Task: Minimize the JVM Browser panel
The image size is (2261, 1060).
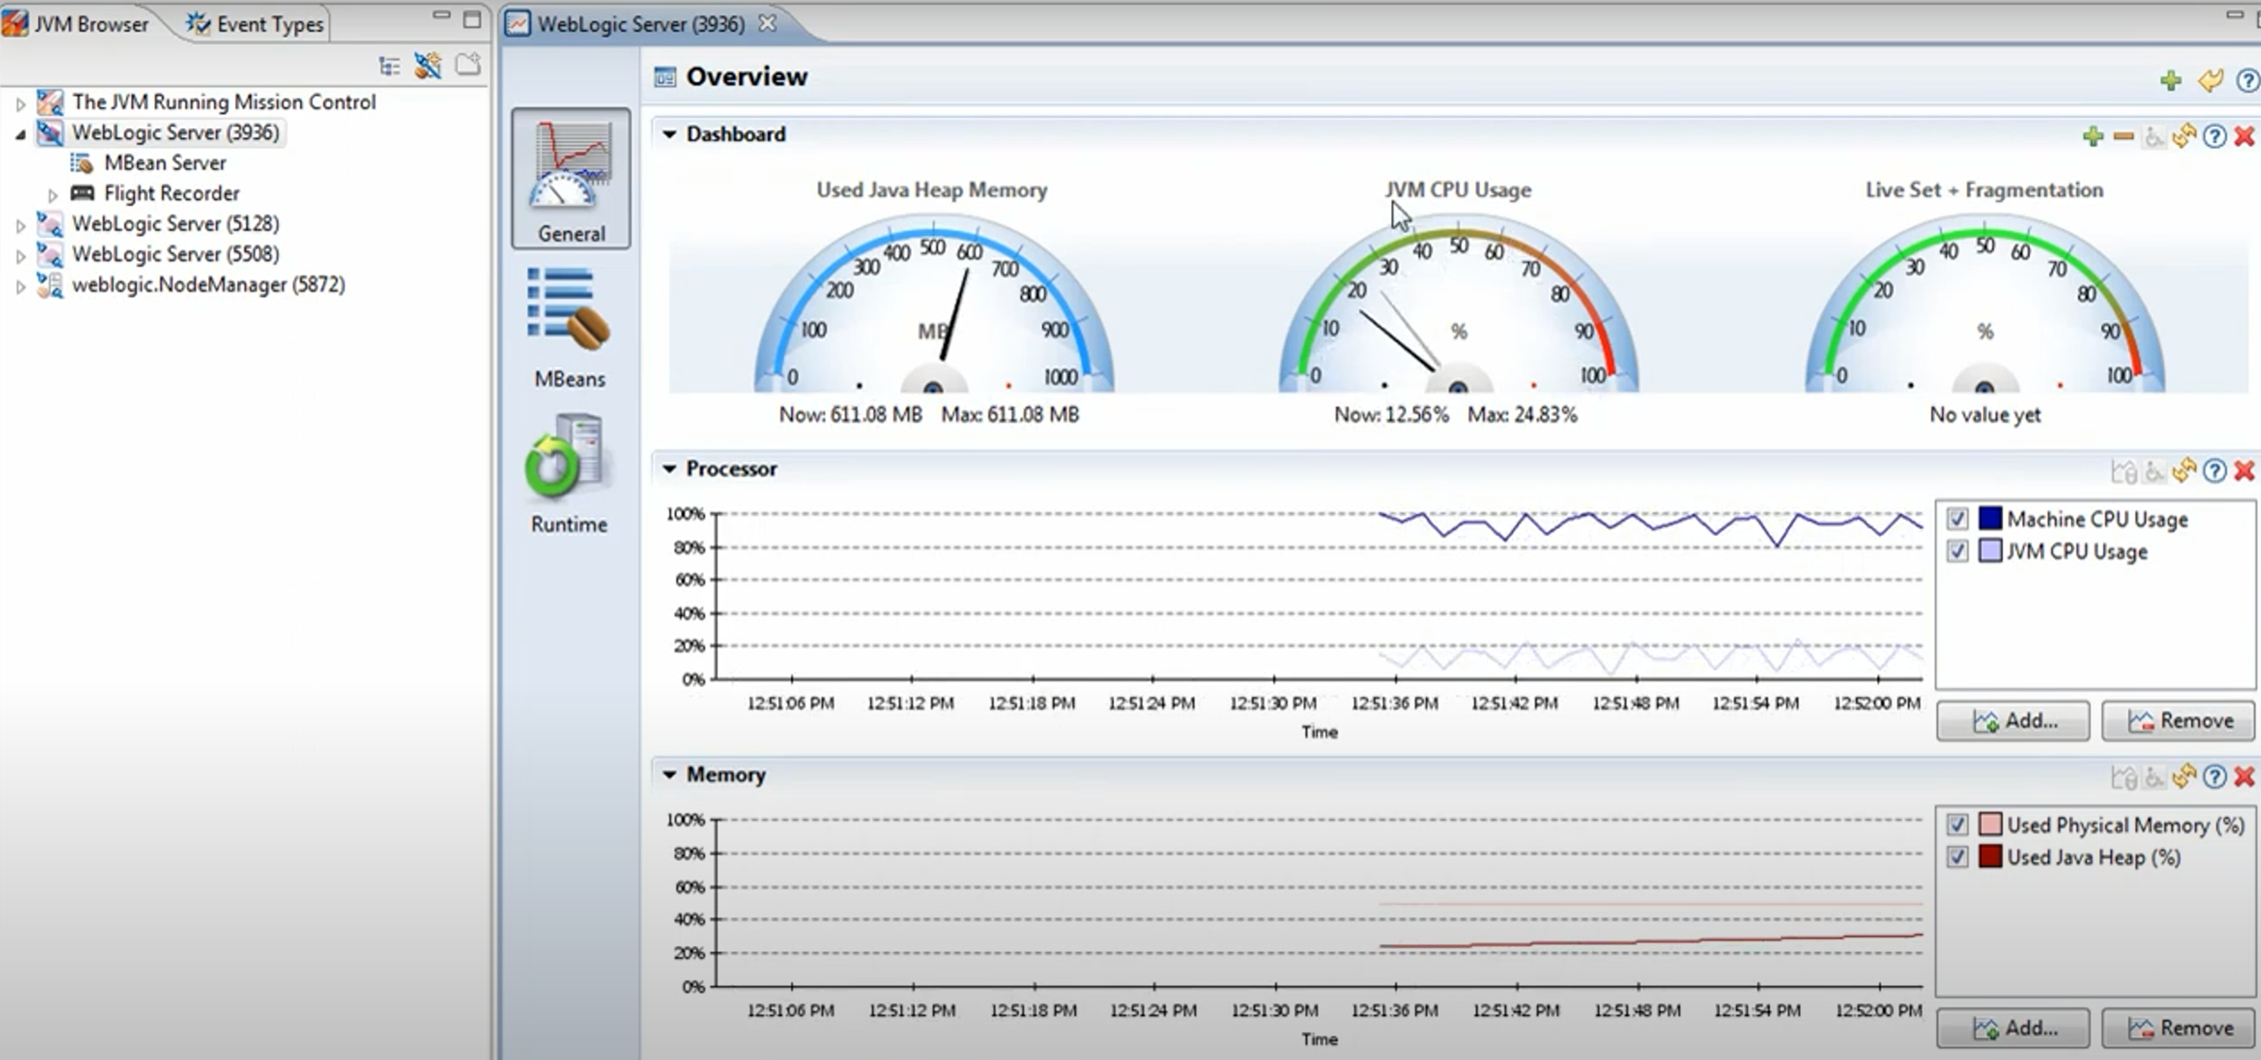Action: 441,18
